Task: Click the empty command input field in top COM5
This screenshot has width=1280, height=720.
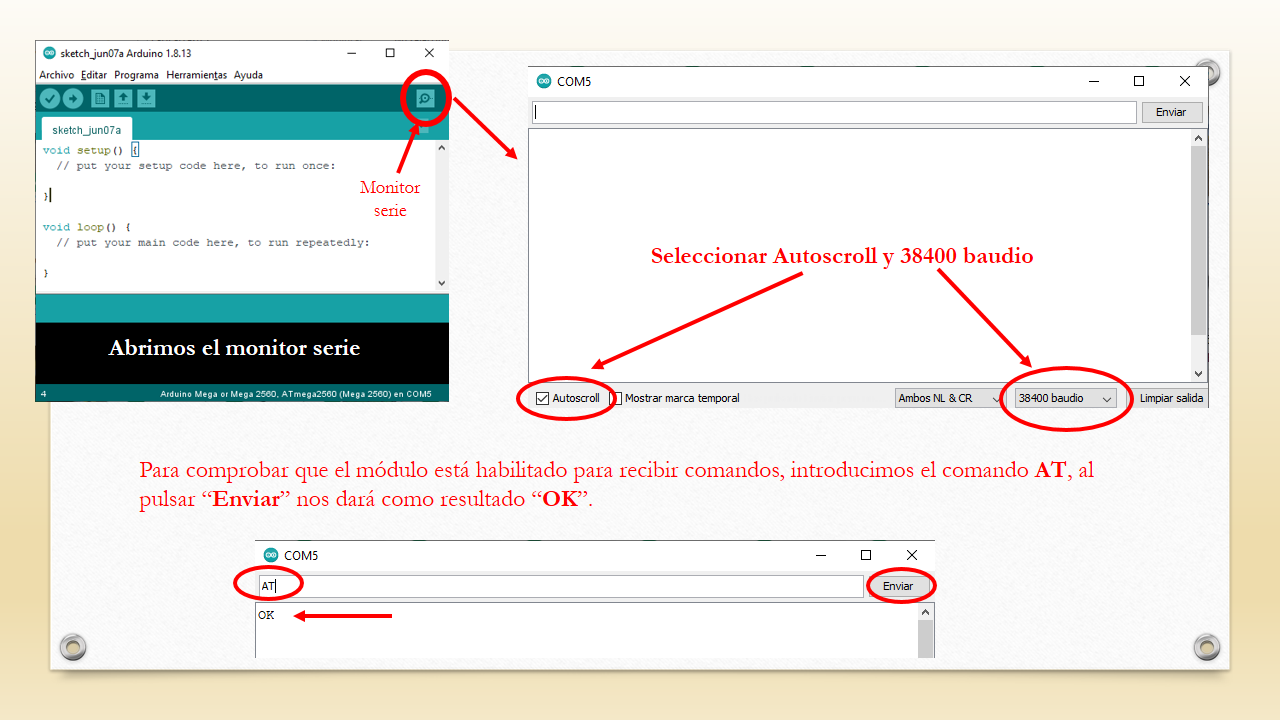Action: coord(834,112)
